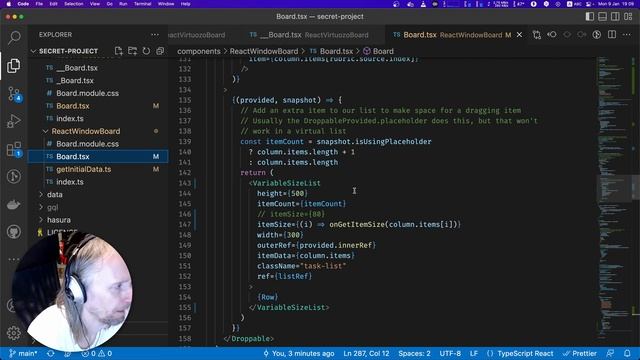The height and width of the screenshot is (360, 640).
Task: Open the File menu
Action: tap(39, 4)
